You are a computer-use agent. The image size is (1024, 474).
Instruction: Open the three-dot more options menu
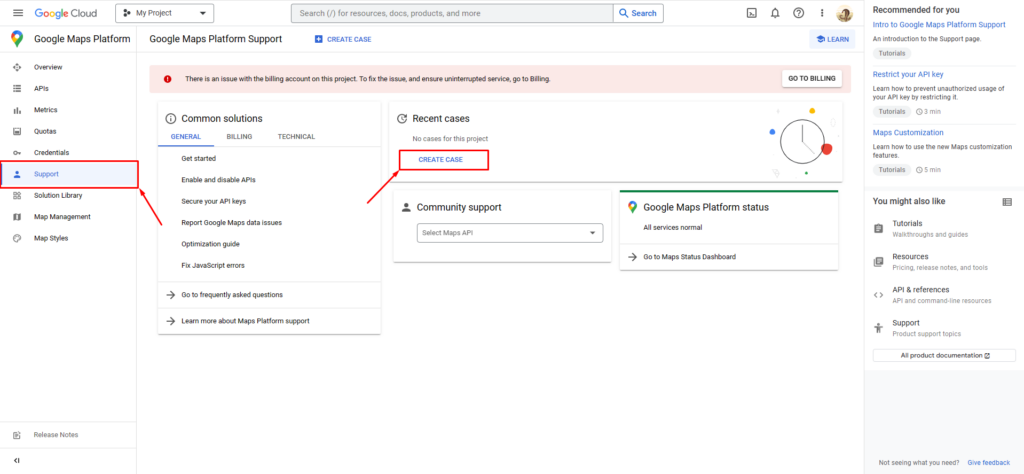[822, 13]
